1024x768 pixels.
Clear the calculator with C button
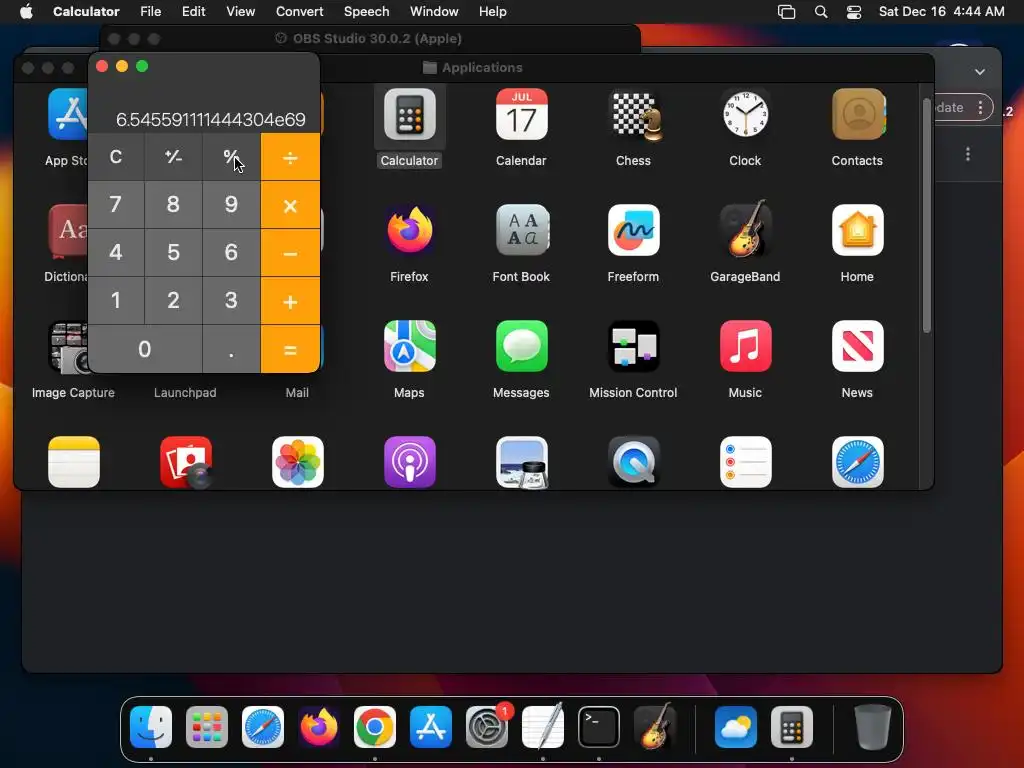tap(116, 157)
